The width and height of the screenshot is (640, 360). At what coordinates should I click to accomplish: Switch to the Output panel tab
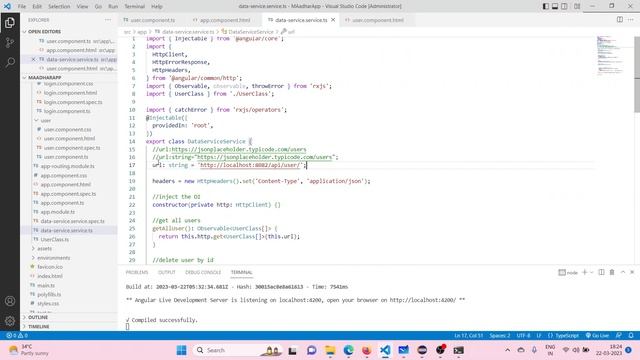pos(167,272)
